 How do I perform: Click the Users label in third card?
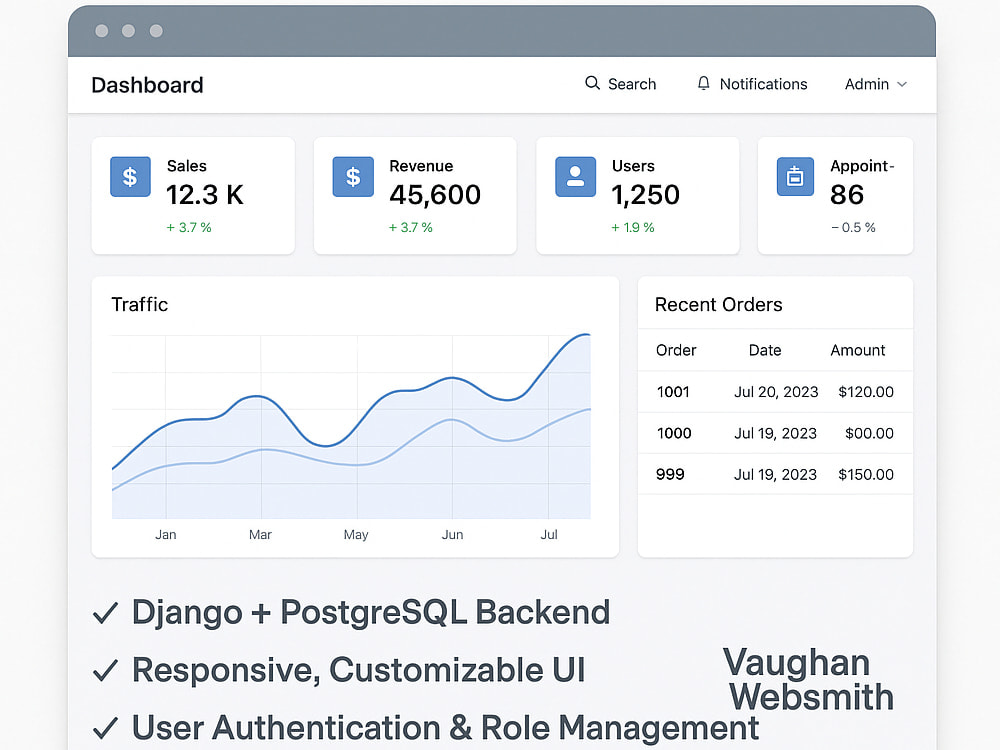(633, 166)
